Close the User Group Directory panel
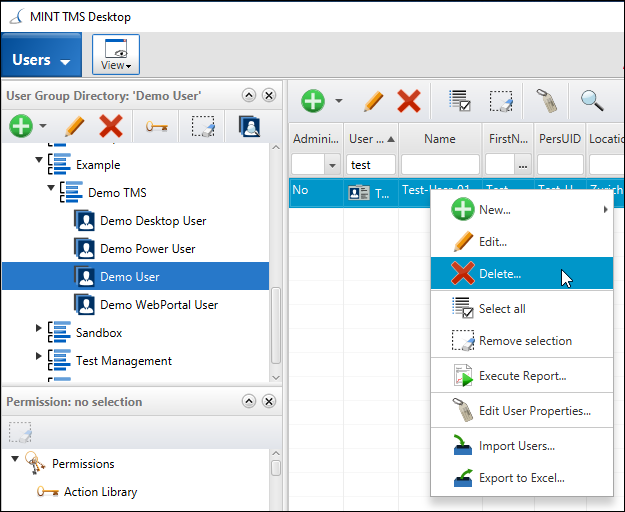 click(269, 96)
